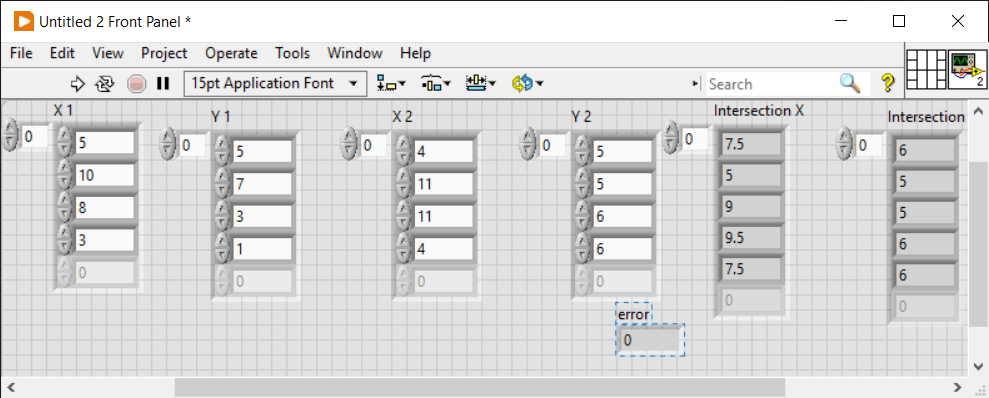Click Y 2 array index stepper
The image size is (989, 398).
coord(528,143)
